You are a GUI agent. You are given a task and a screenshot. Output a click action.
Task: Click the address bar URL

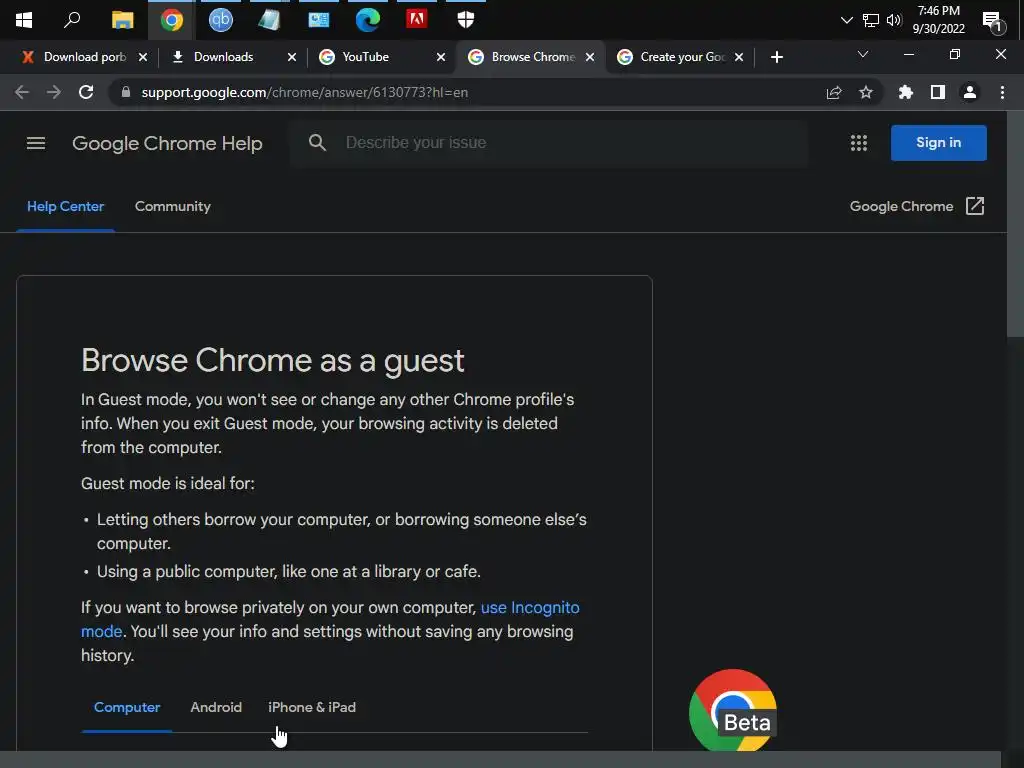coord(304,93)
